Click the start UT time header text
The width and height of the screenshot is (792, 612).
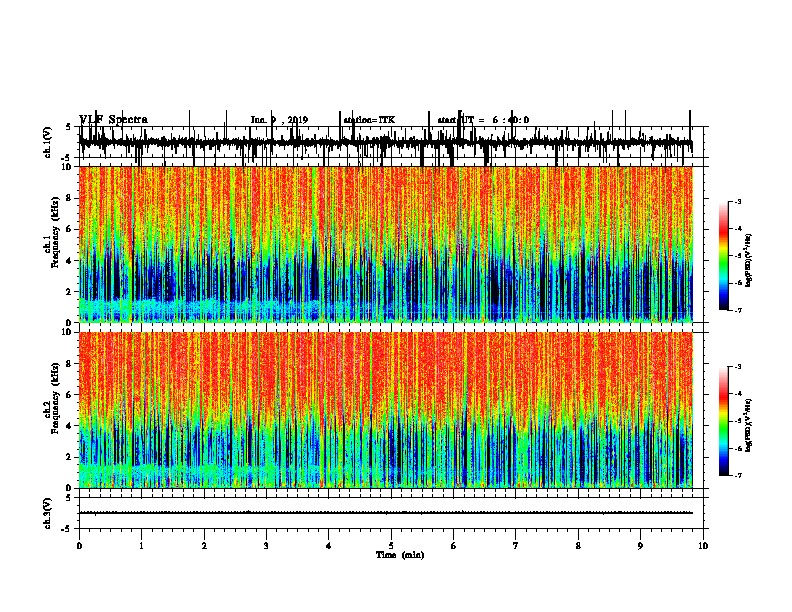(x=483, y=120)
